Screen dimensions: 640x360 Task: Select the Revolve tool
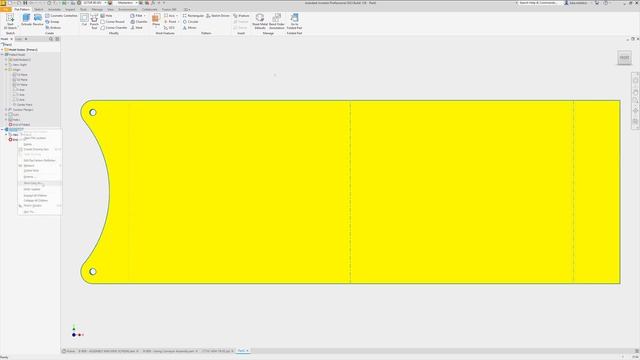tap(38, 20)
